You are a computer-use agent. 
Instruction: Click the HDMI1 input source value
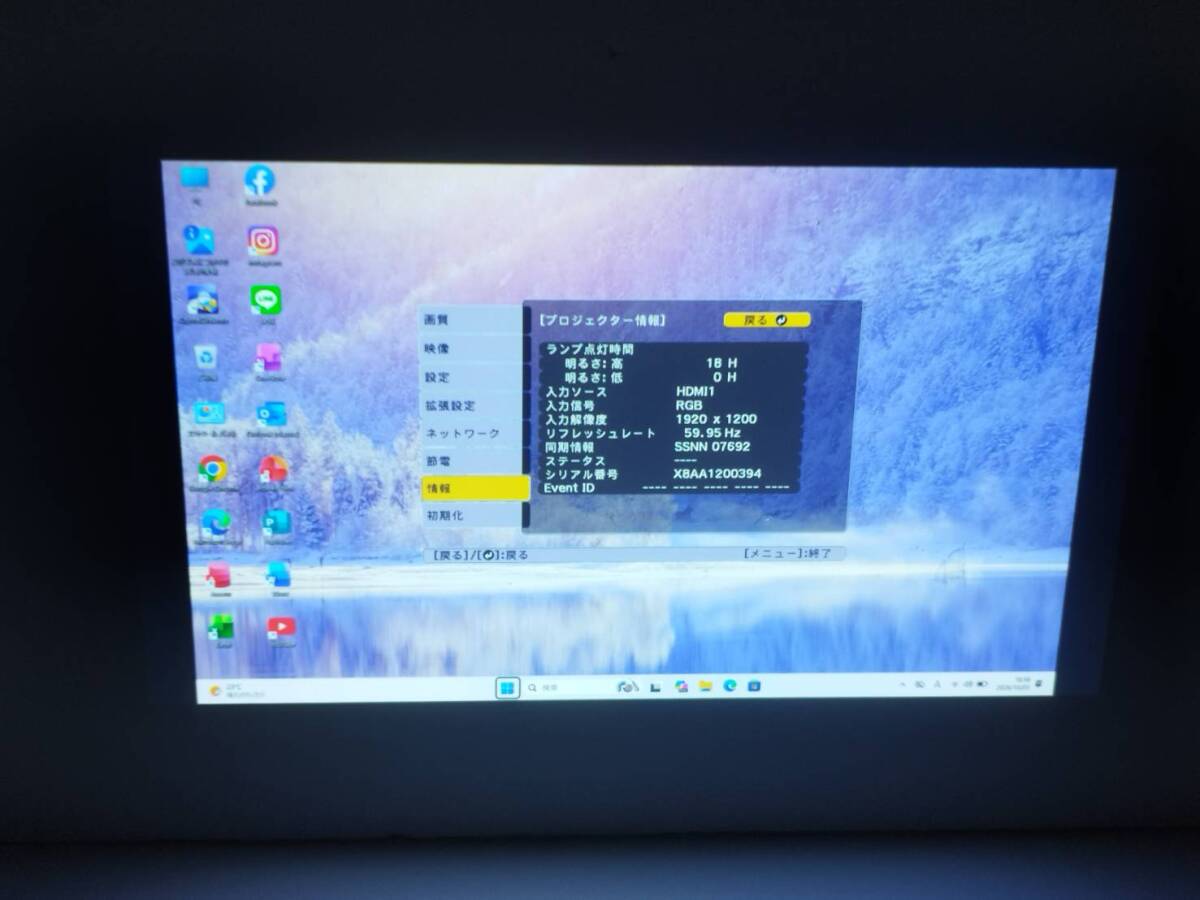(695, 392)
